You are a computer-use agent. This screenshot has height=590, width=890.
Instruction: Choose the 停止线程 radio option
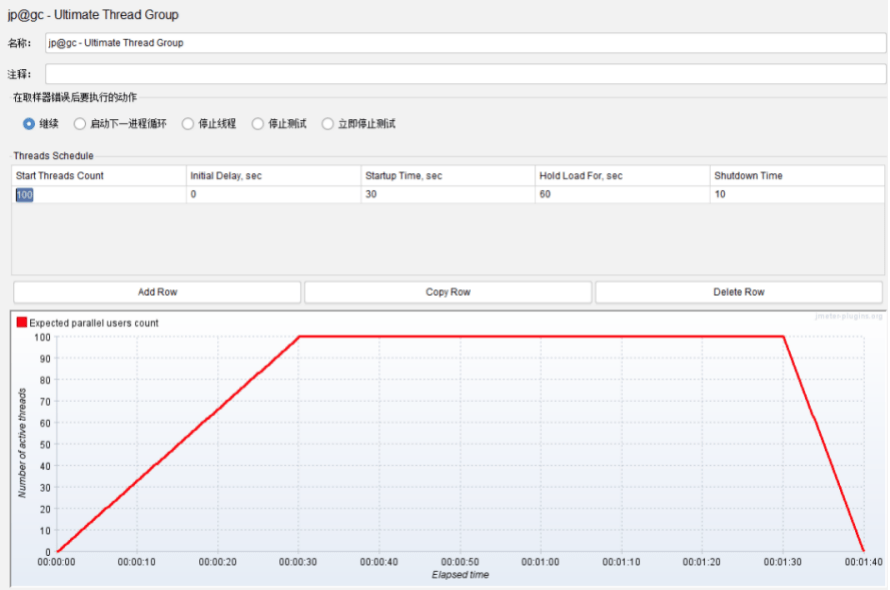188,124
